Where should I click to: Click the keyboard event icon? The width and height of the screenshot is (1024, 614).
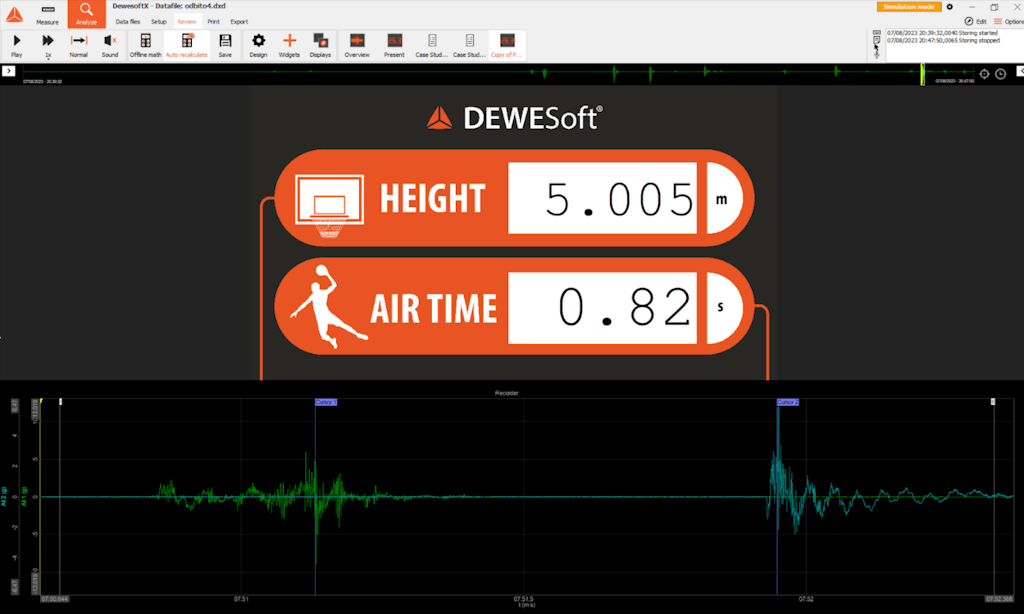click(876, 32)
